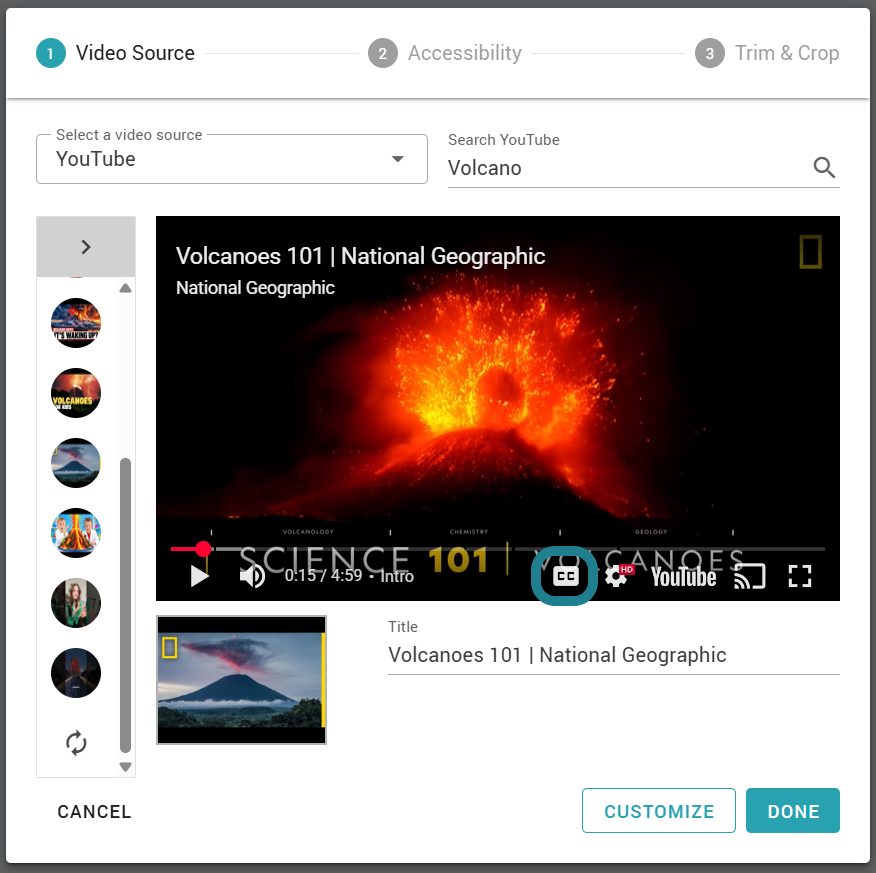Open video settings gear icon
This screenshot has width=876, height=873.
(x=616, y=576)
